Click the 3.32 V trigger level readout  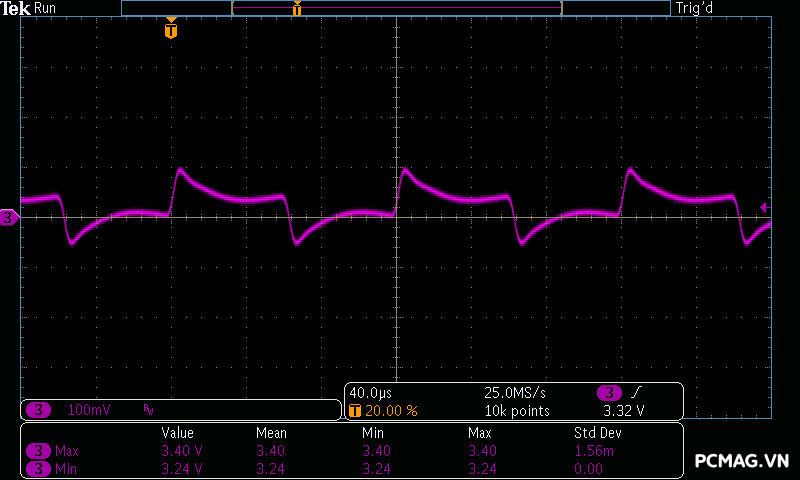tap(623, 411)
